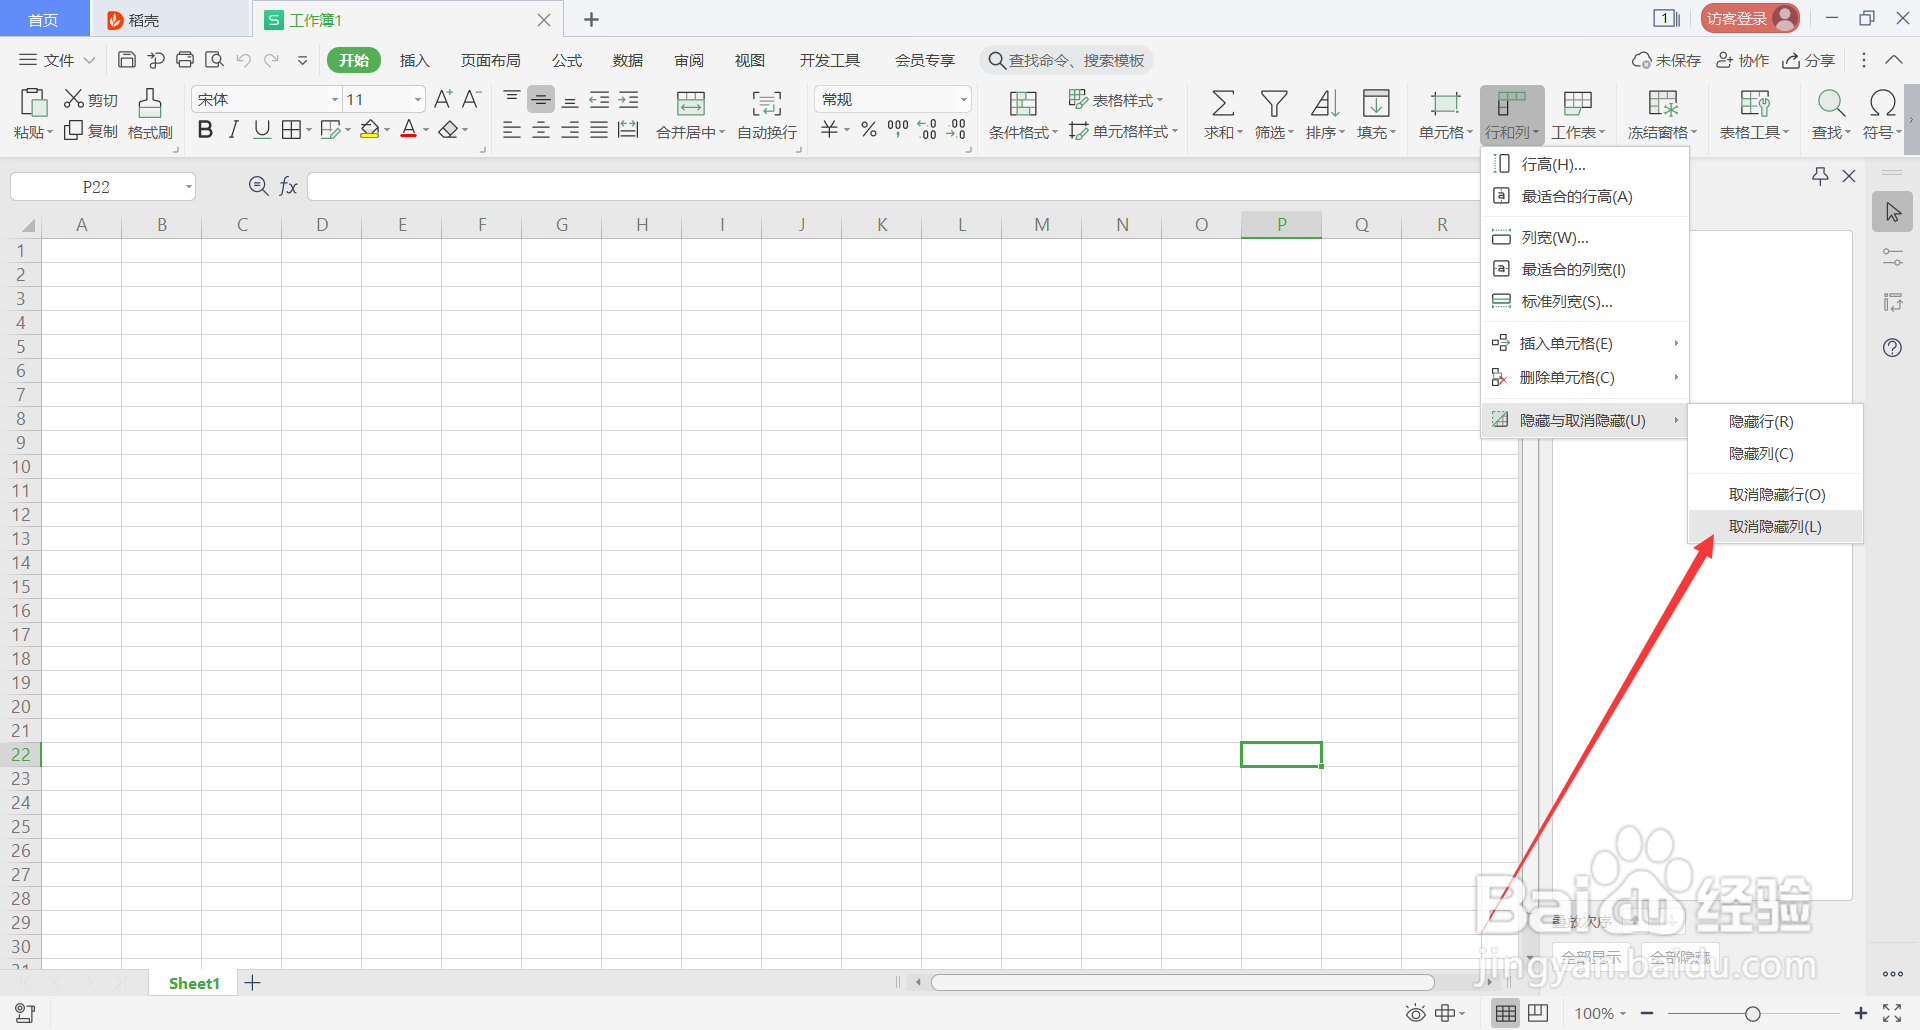Click the help question mark in sidebar
The image size is (1920, 1030).
tap(1892, 348)
